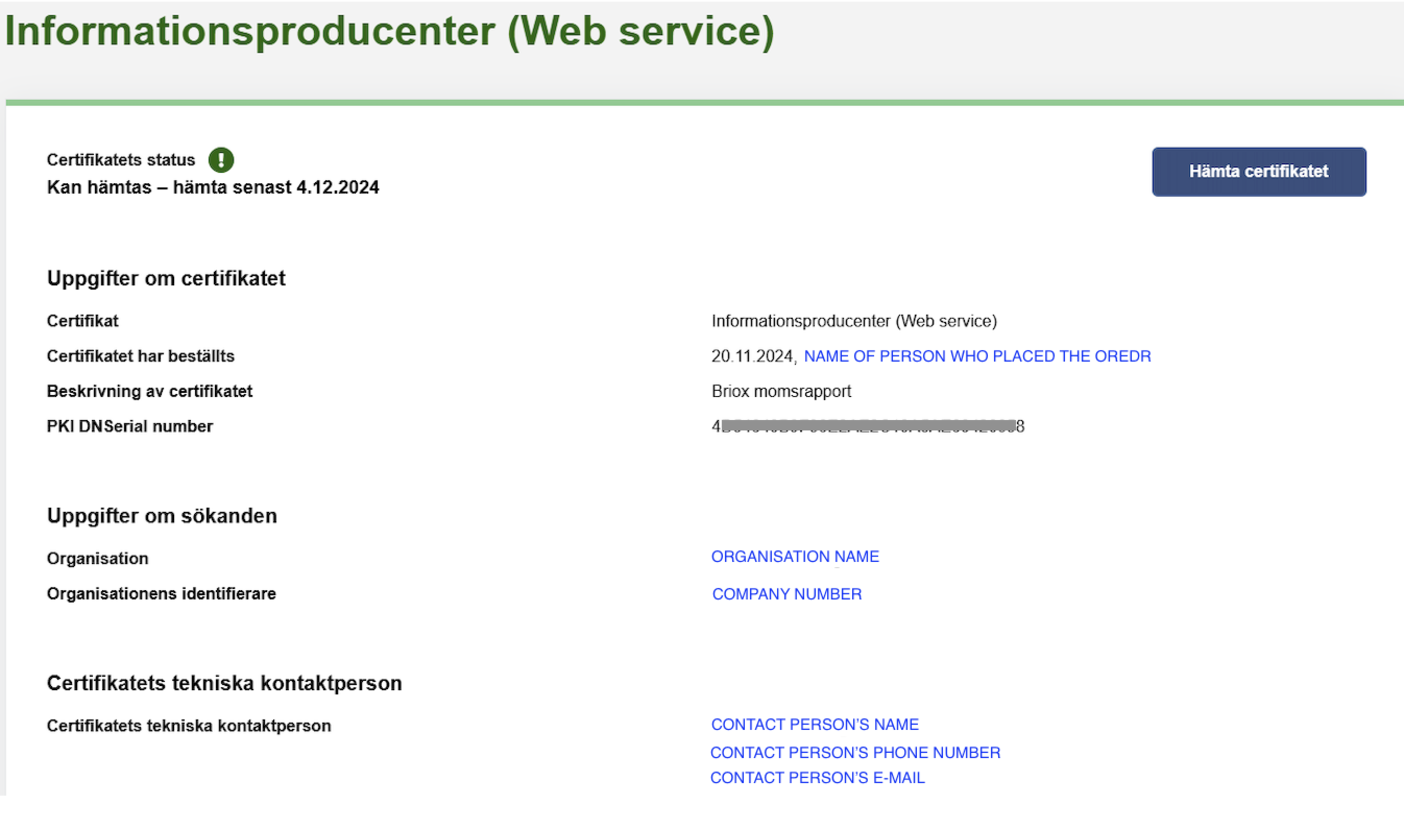Click the Certifikatets status label

121,160
